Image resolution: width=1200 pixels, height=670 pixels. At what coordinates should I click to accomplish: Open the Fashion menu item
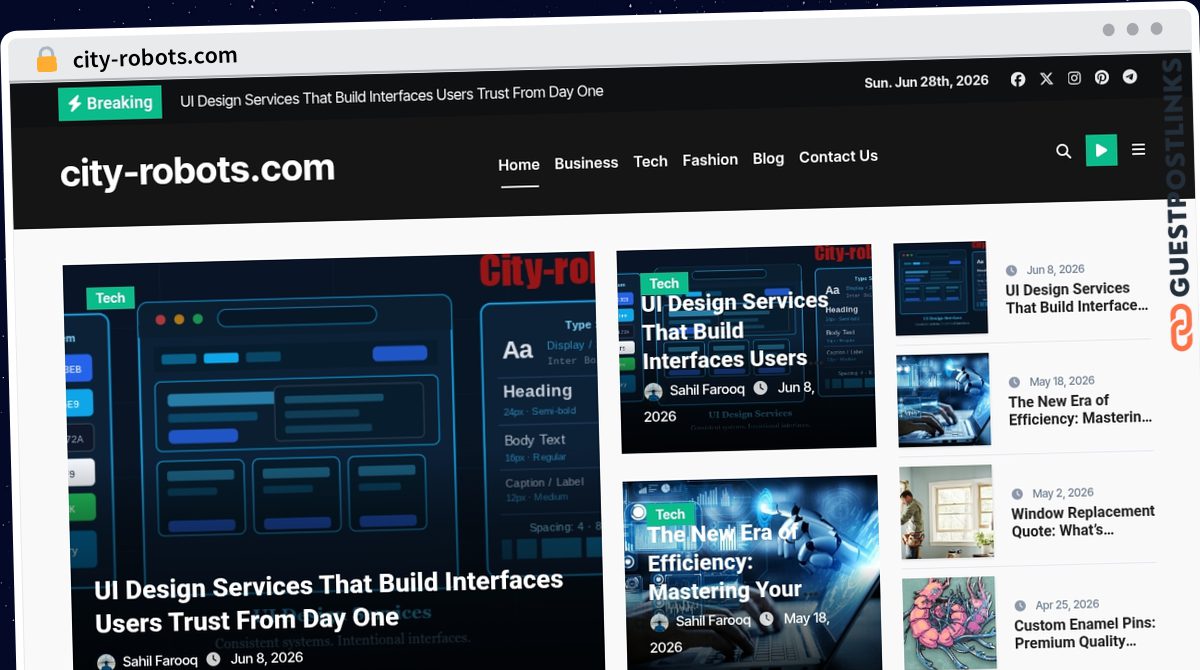(x=710, y=160)
